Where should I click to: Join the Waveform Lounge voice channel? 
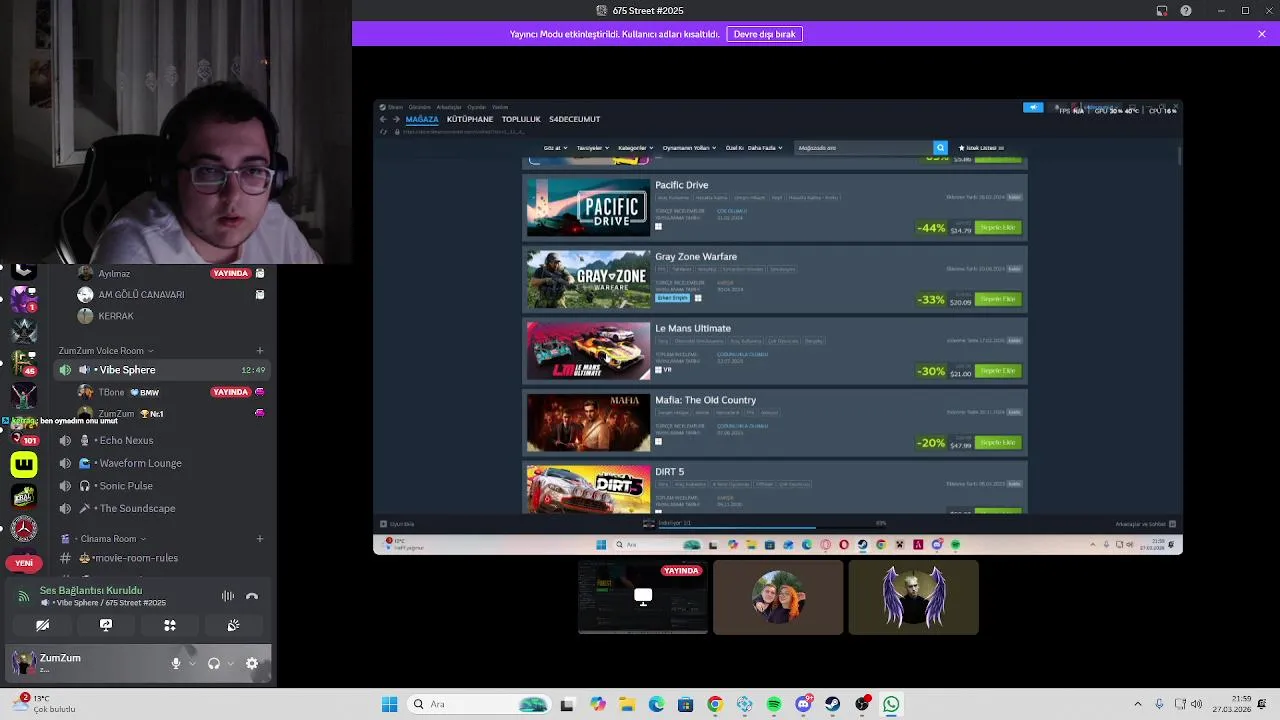[162, 463]
